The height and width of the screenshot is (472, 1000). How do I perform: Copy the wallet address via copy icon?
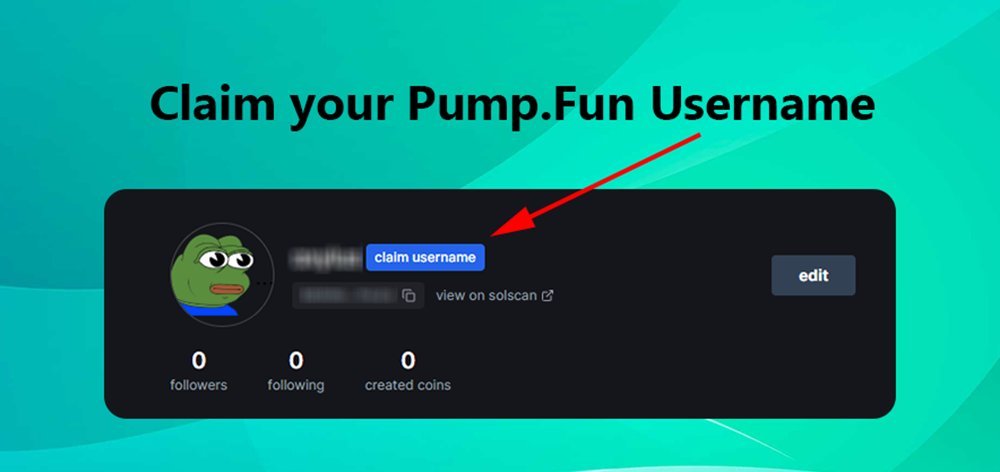coord(409,295)
